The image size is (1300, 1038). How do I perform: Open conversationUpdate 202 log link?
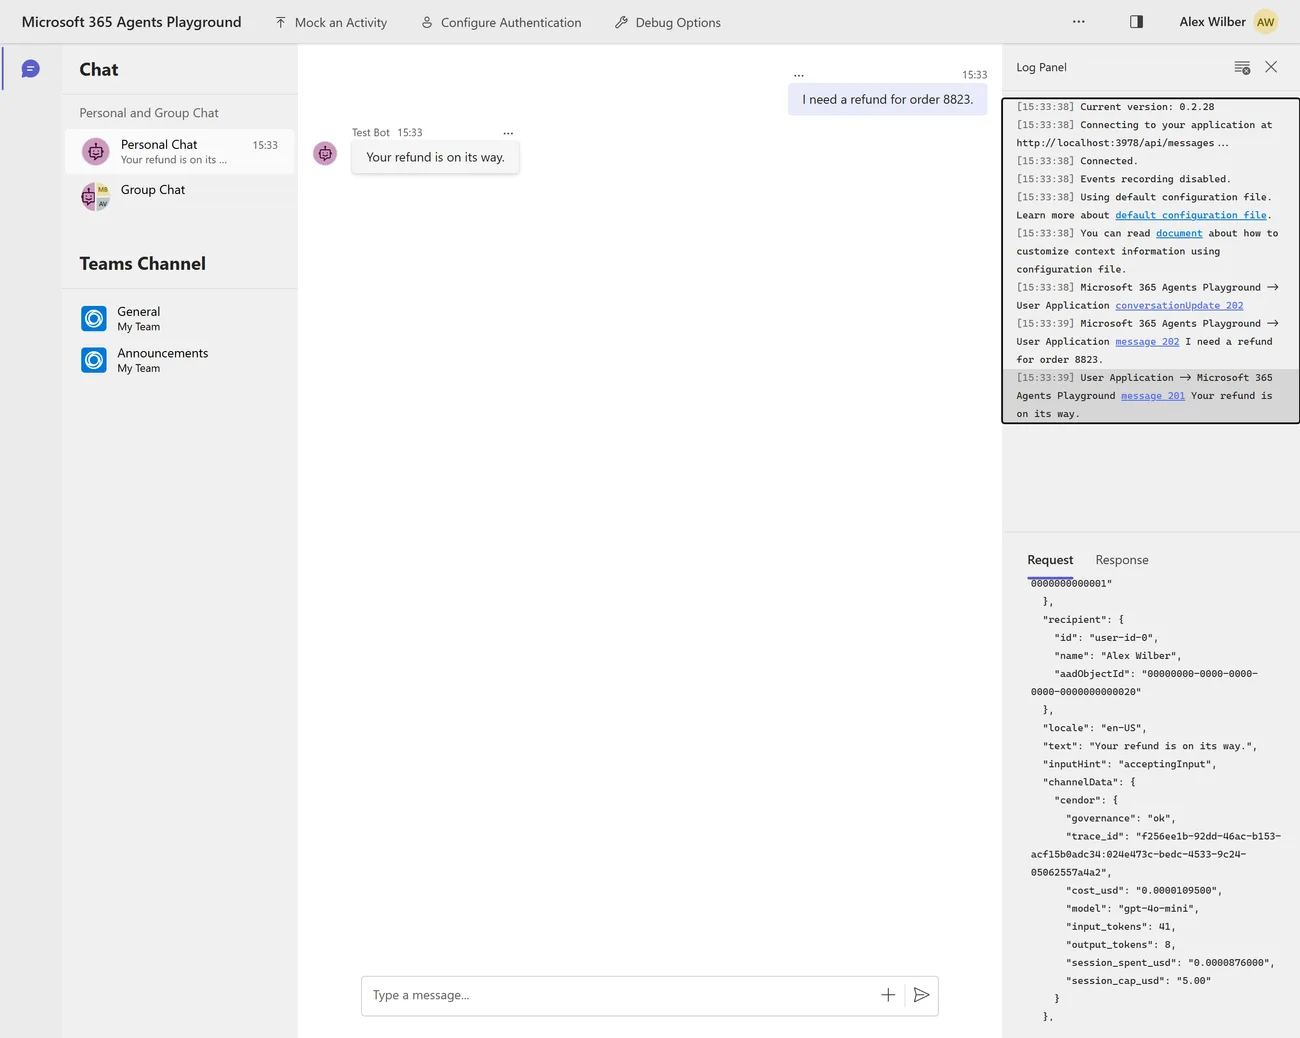pyautogui.click(x=1179, y=305)
